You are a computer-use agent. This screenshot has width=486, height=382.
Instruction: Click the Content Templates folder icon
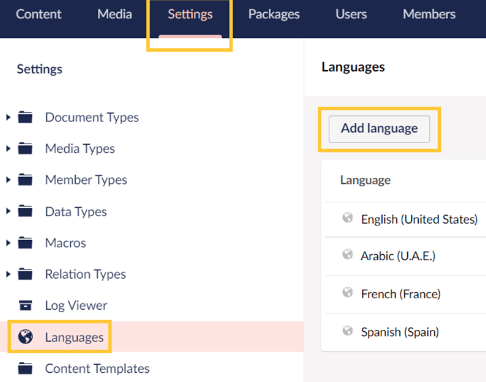point(25,368)
